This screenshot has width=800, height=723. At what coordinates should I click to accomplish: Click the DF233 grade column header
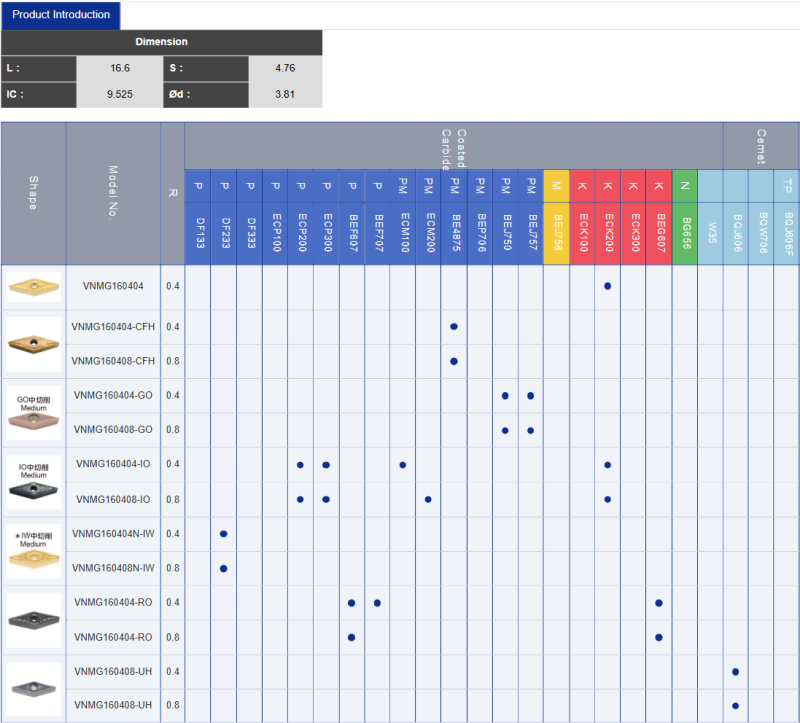click(x=223, y=233)
